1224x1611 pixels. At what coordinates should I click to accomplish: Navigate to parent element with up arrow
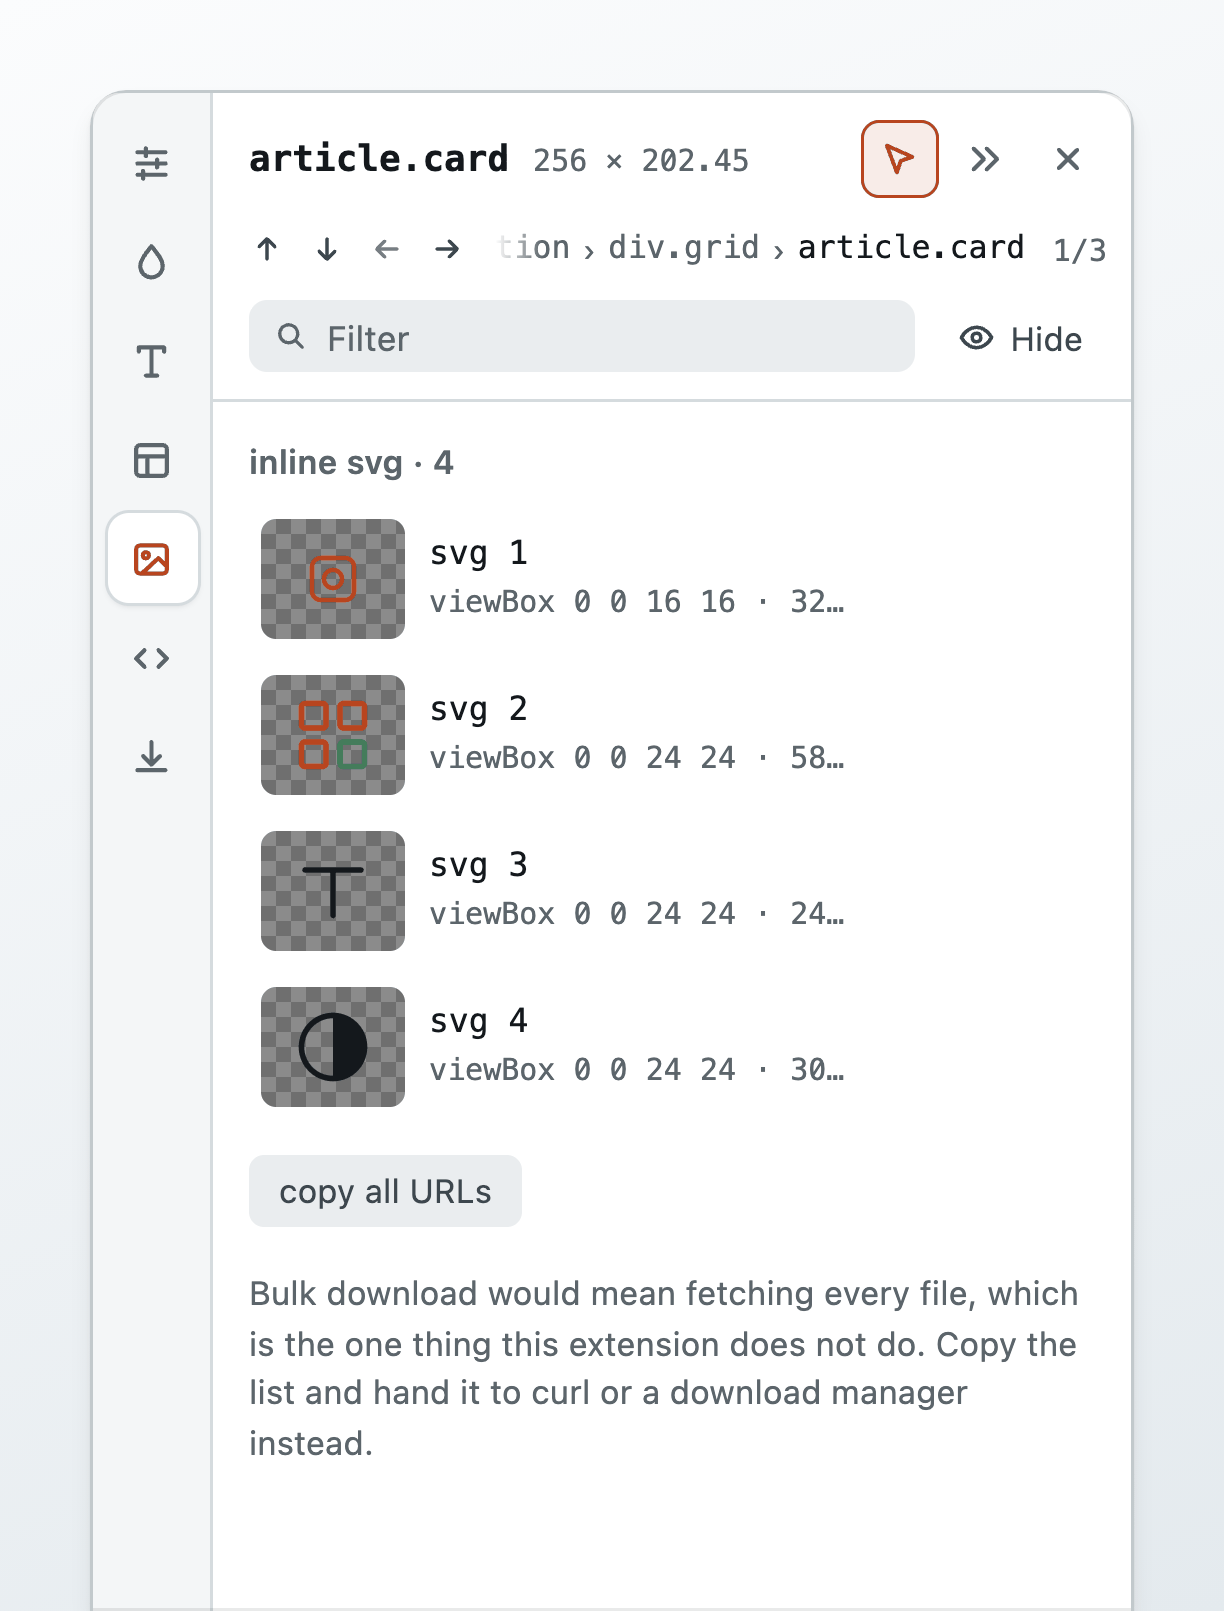pos(267,248)
